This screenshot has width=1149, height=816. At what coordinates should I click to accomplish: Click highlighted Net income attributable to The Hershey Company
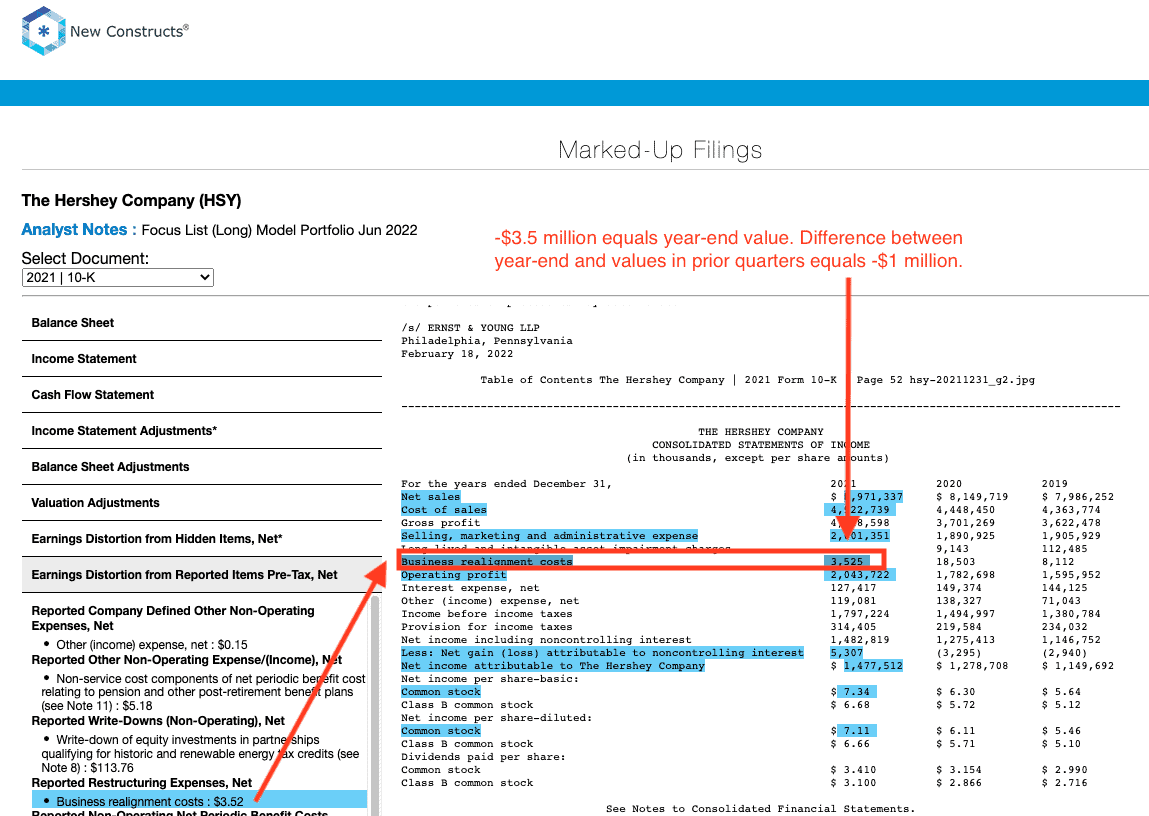pyautogui.click(x=553, y=666)
